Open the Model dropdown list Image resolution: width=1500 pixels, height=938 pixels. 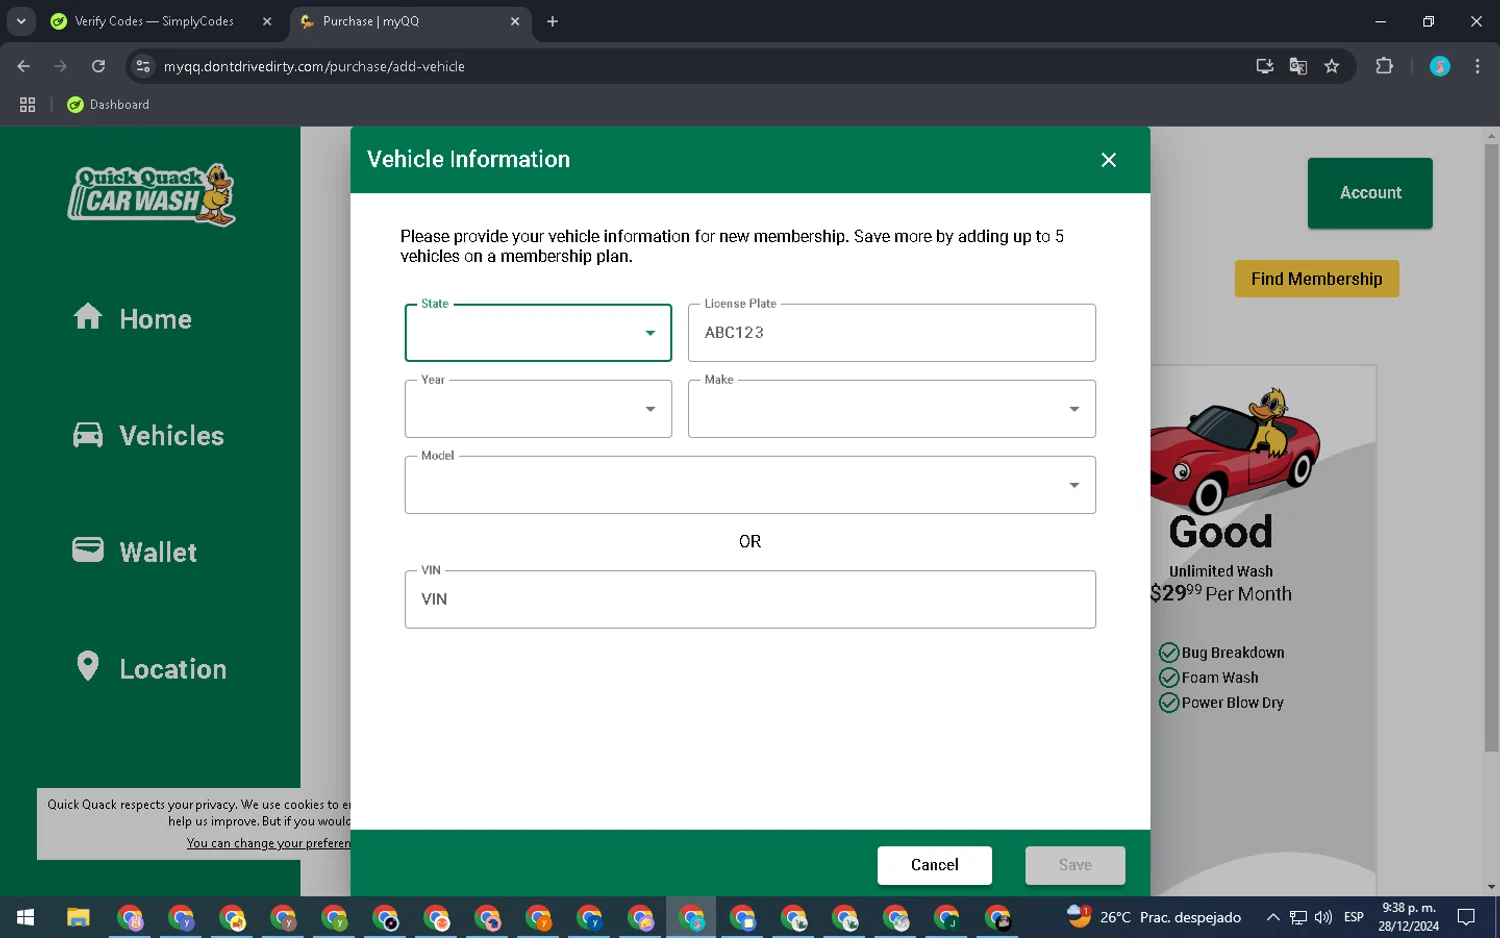[x=749, y=485]
